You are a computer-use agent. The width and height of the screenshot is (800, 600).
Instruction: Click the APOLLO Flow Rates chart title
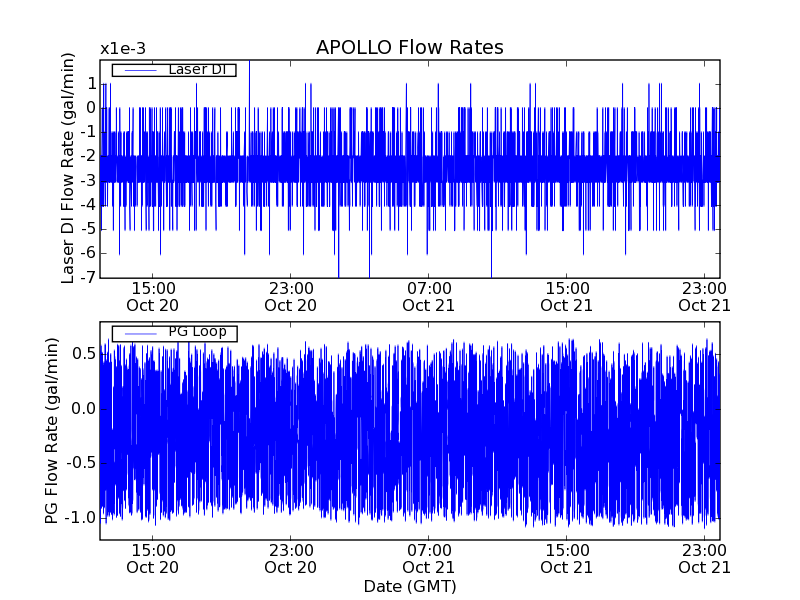(409, 48)
